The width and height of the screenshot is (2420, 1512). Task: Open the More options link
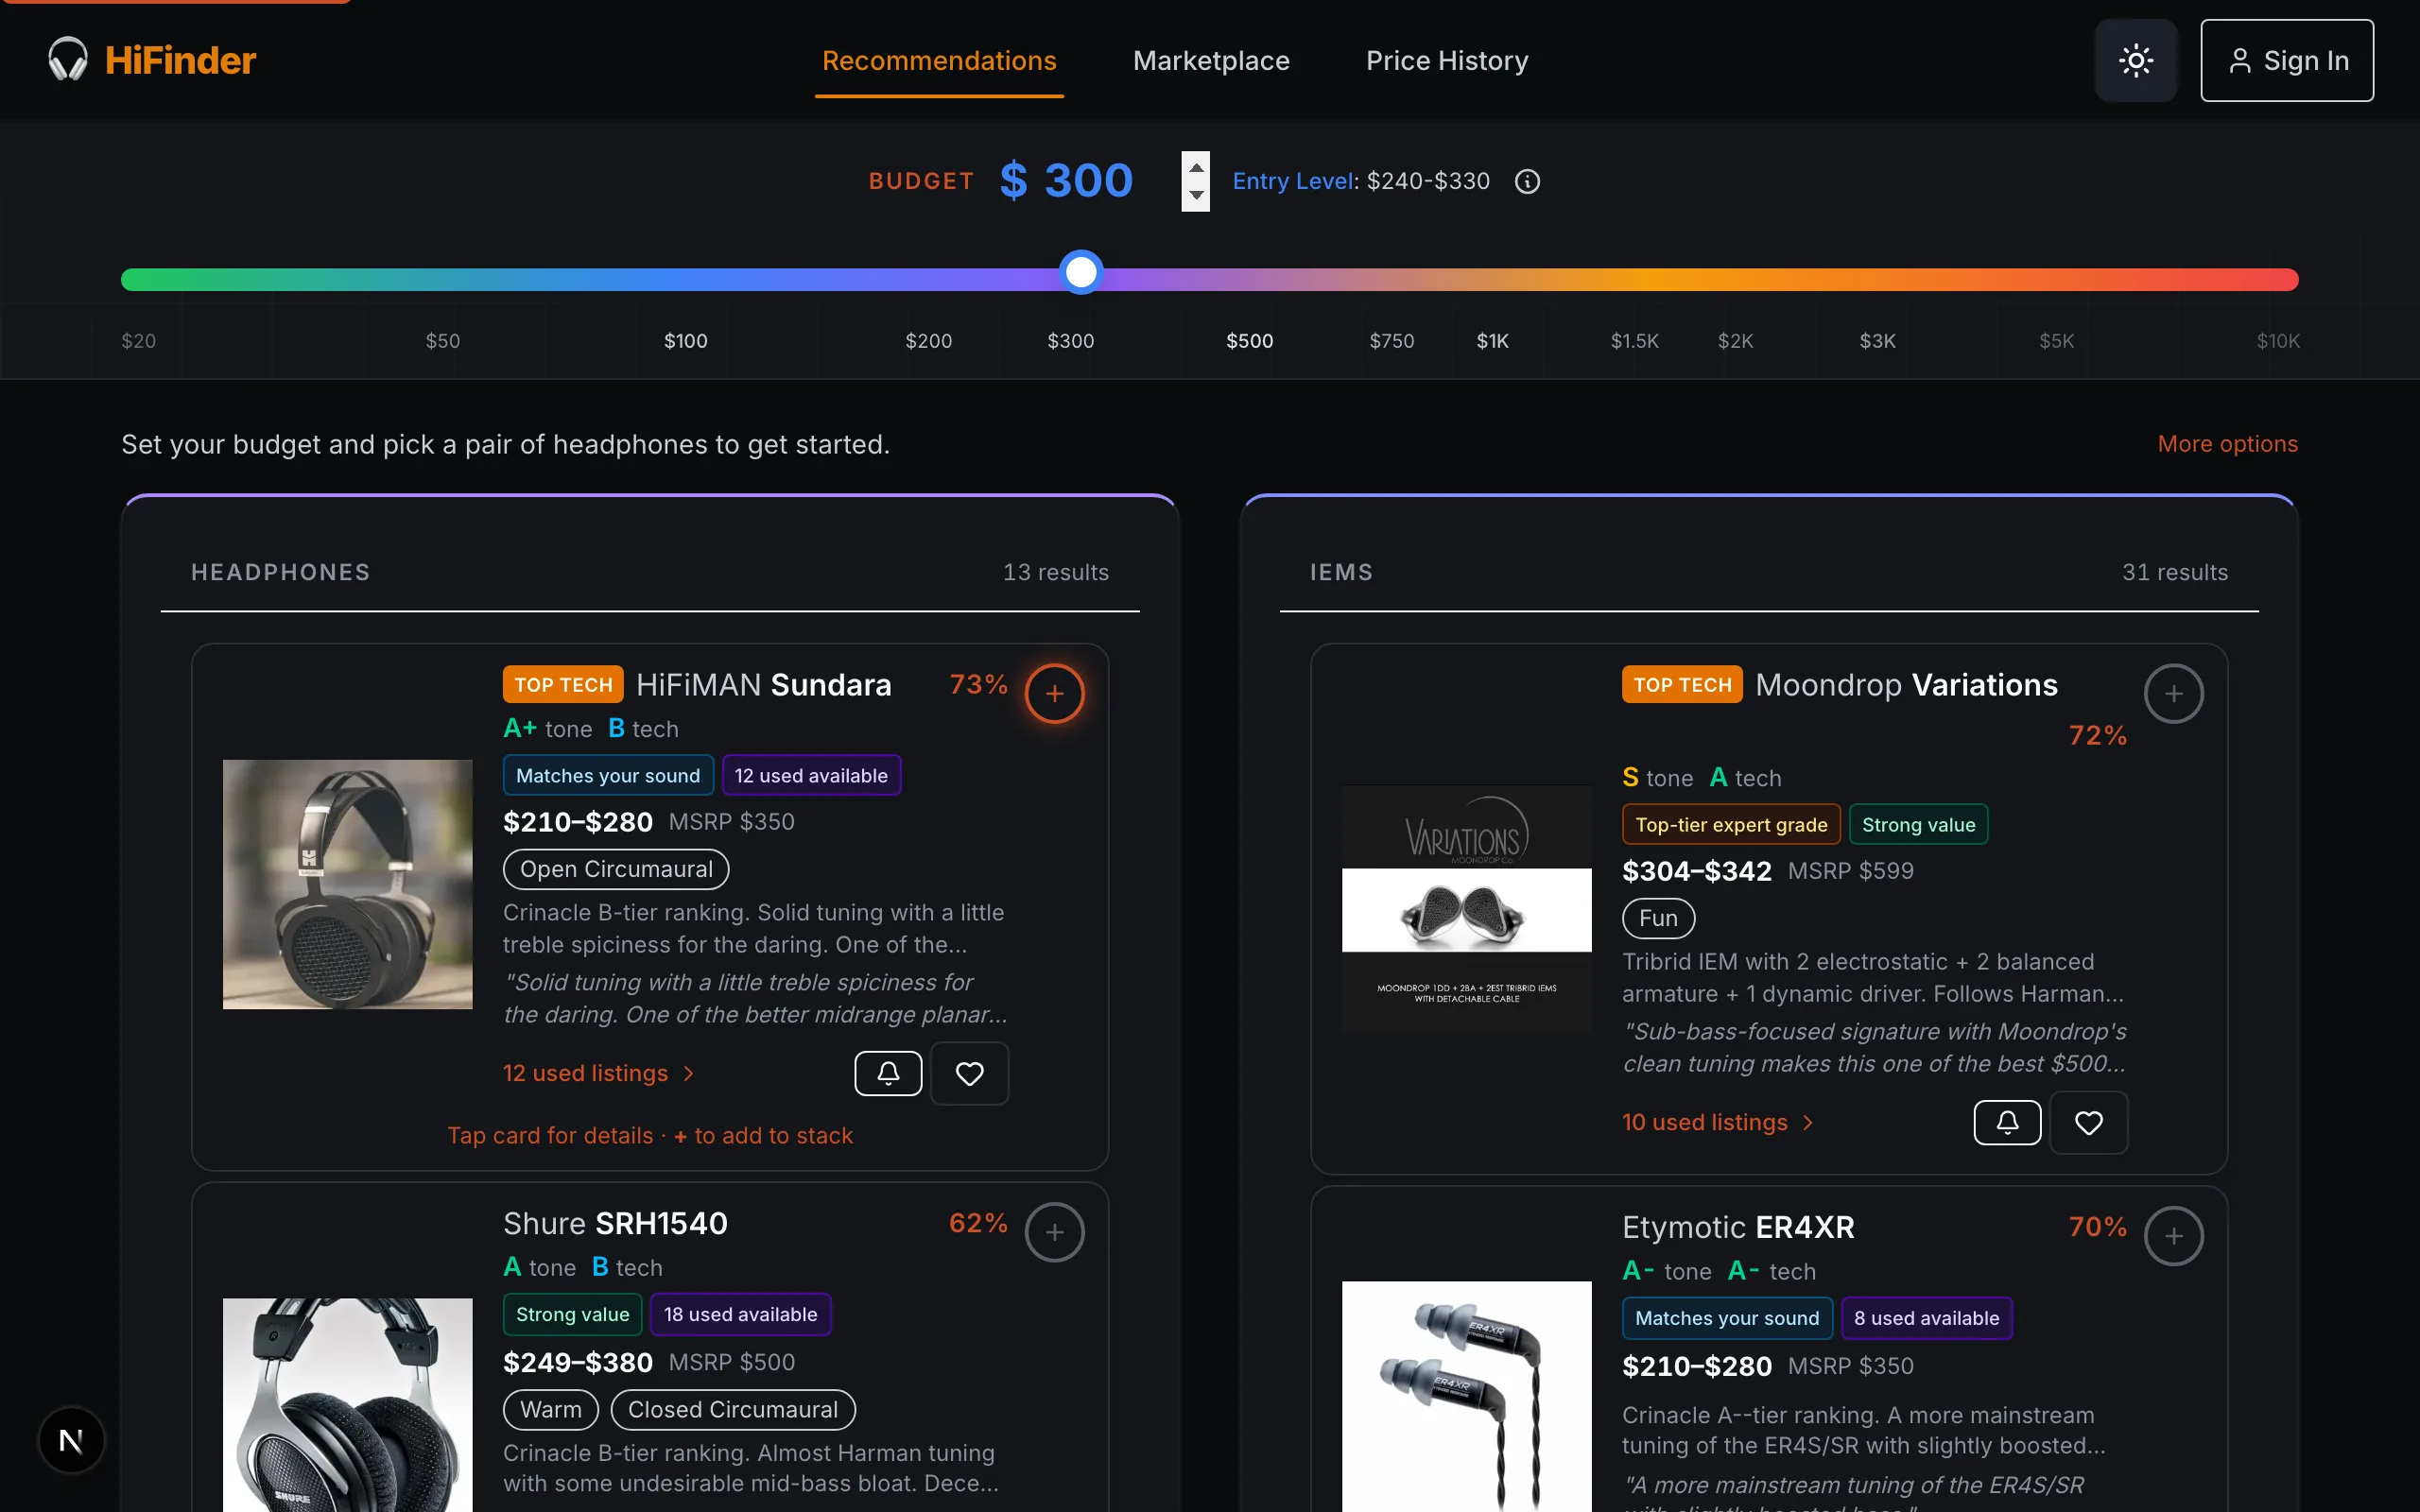pos(2227,443)
